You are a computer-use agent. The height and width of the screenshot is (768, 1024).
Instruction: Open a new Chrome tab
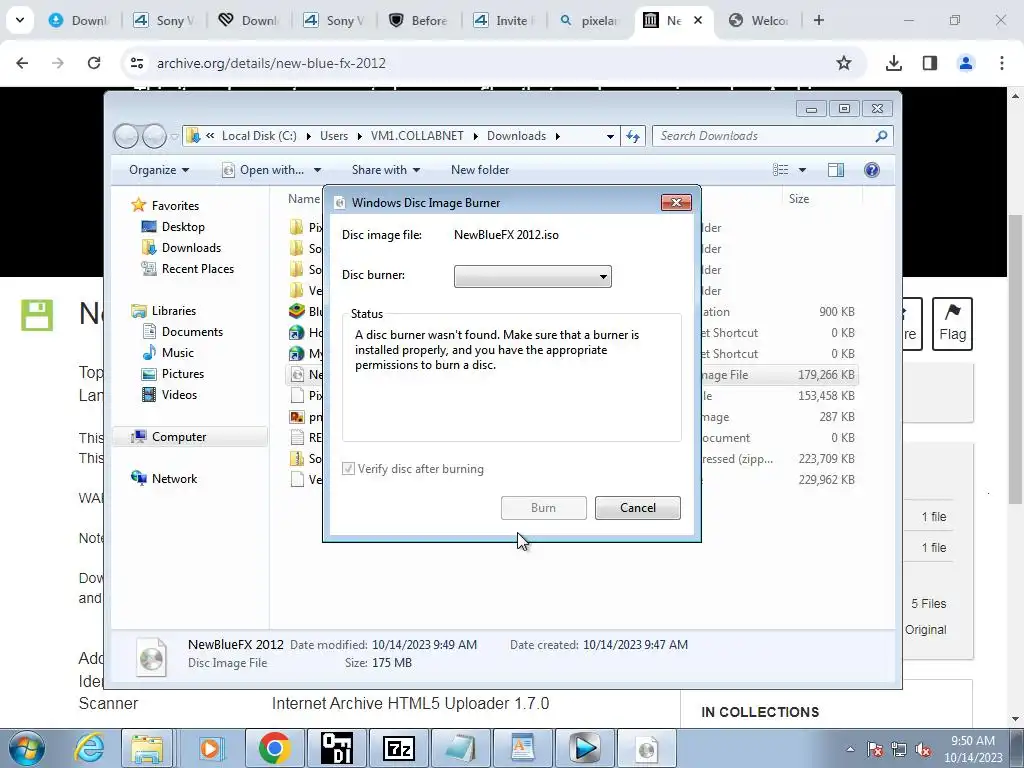click(x=818, y=20)
